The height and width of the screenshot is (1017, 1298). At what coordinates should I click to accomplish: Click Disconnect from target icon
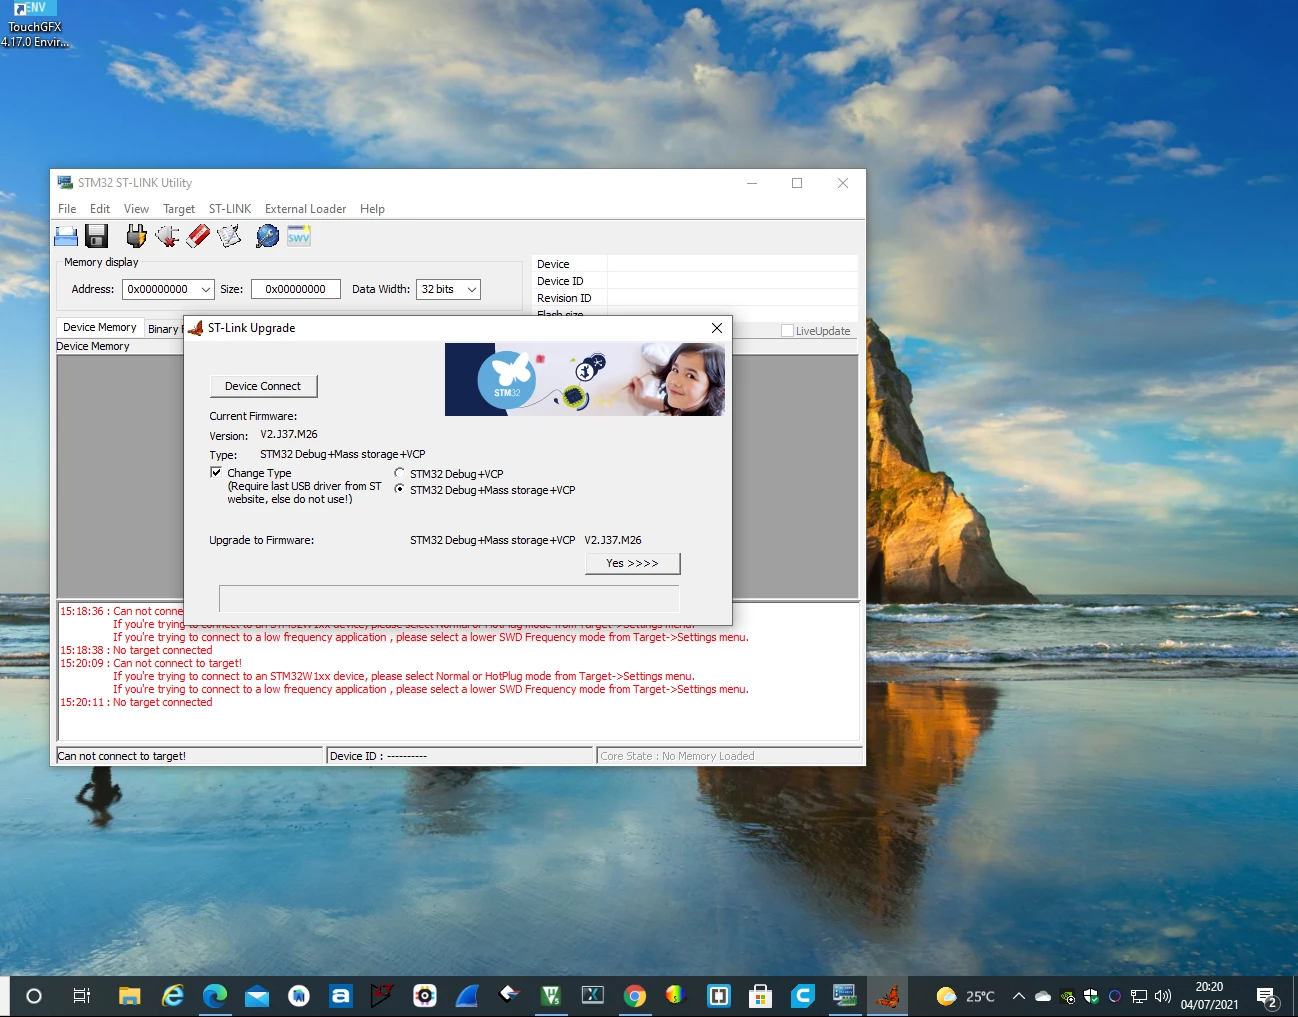[x=167, y=236]
